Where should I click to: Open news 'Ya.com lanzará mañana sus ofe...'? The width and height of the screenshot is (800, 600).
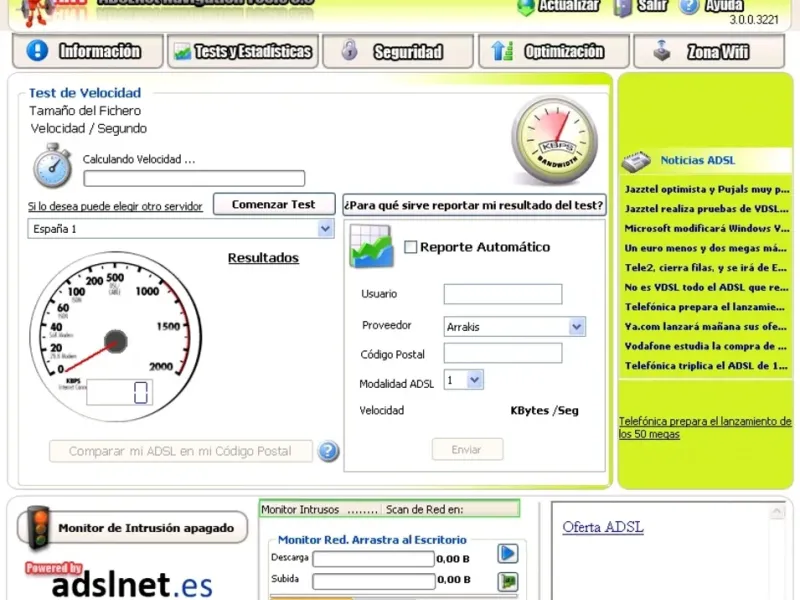coord(706,327)
